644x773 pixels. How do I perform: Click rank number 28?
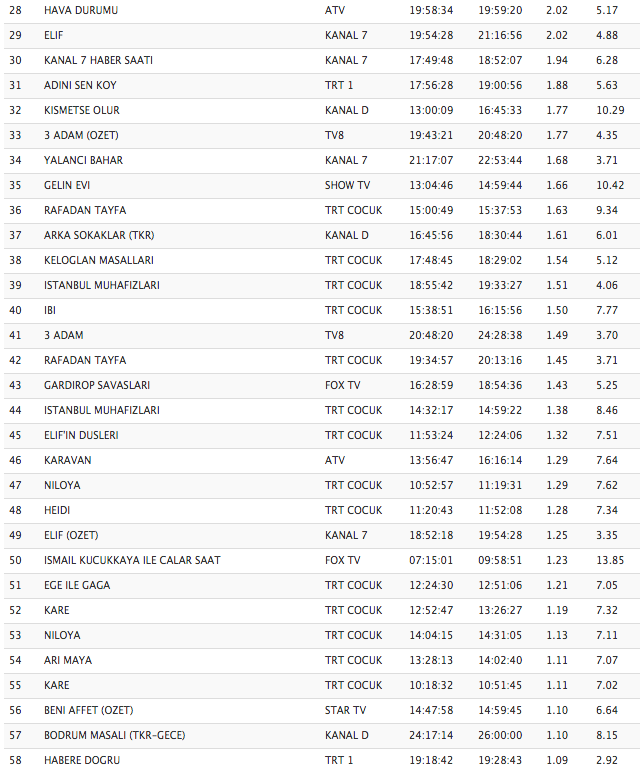(x=15, y=10)
